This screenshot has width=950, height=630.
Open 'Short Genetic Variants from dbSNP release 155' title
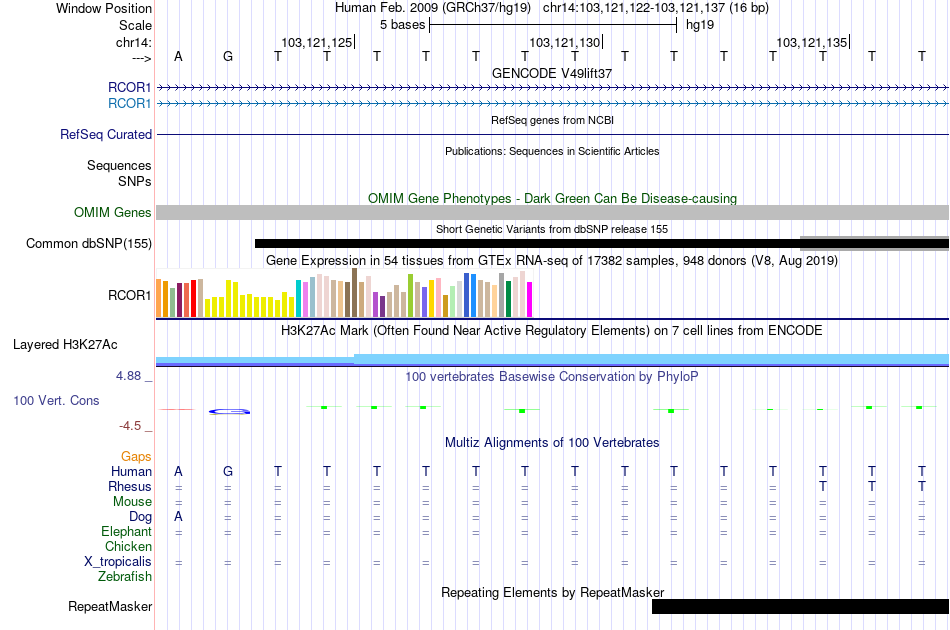[x=552, y=229]
